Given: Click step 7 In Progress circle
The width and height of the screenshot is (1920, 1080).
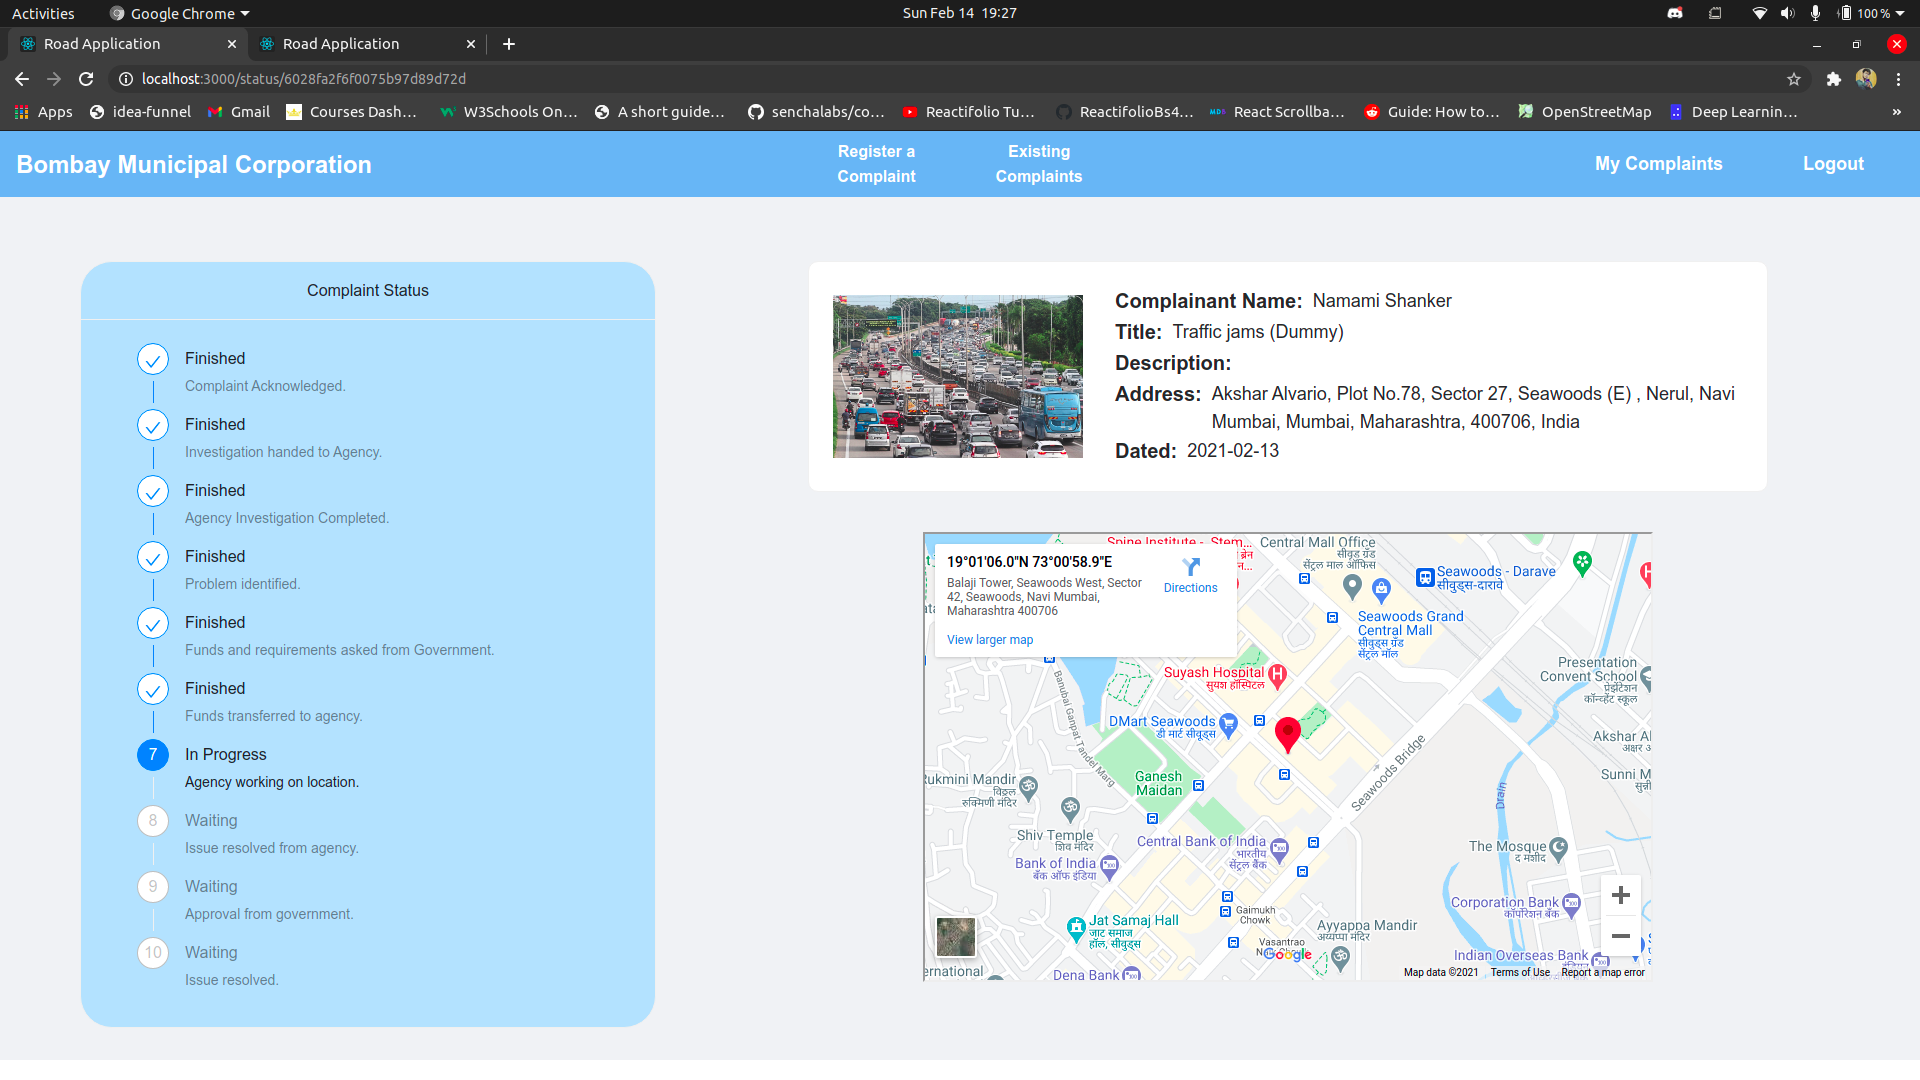Looking at the screenshot, I should point(153,755).
